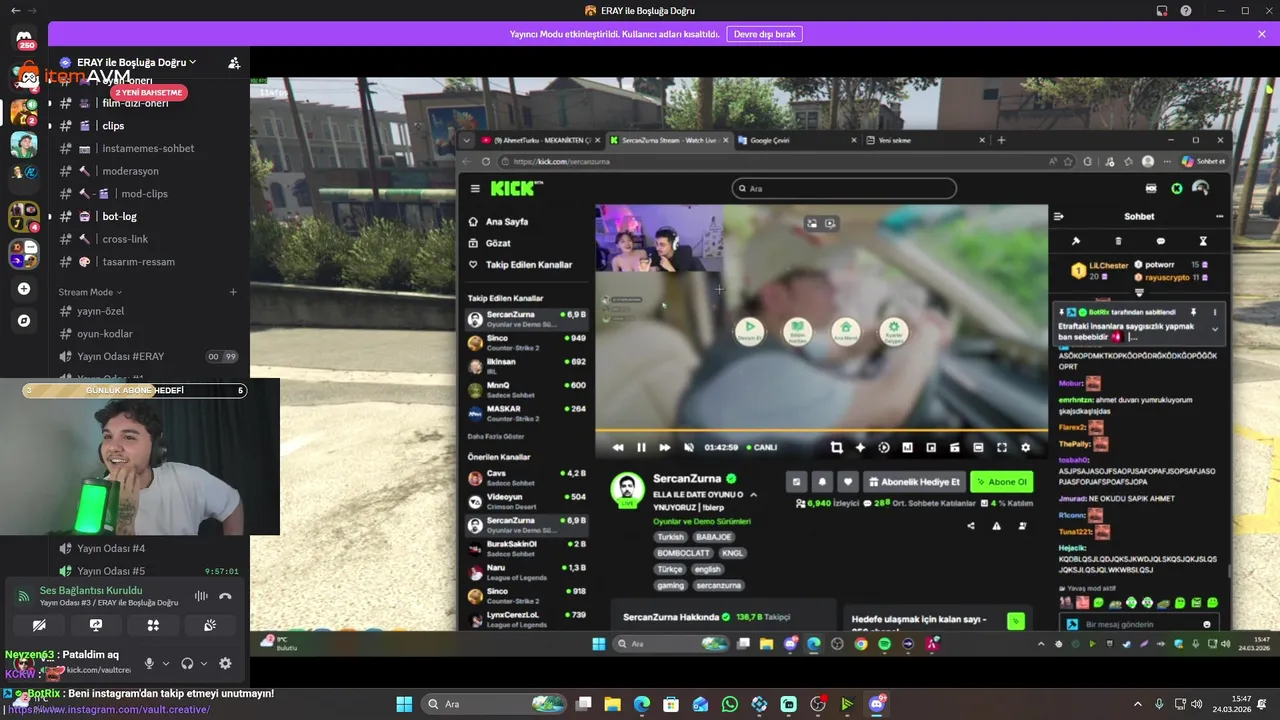Deafen Discord headphones
This screenshot has width=1280, height=720.
click(x=187, y=663)
